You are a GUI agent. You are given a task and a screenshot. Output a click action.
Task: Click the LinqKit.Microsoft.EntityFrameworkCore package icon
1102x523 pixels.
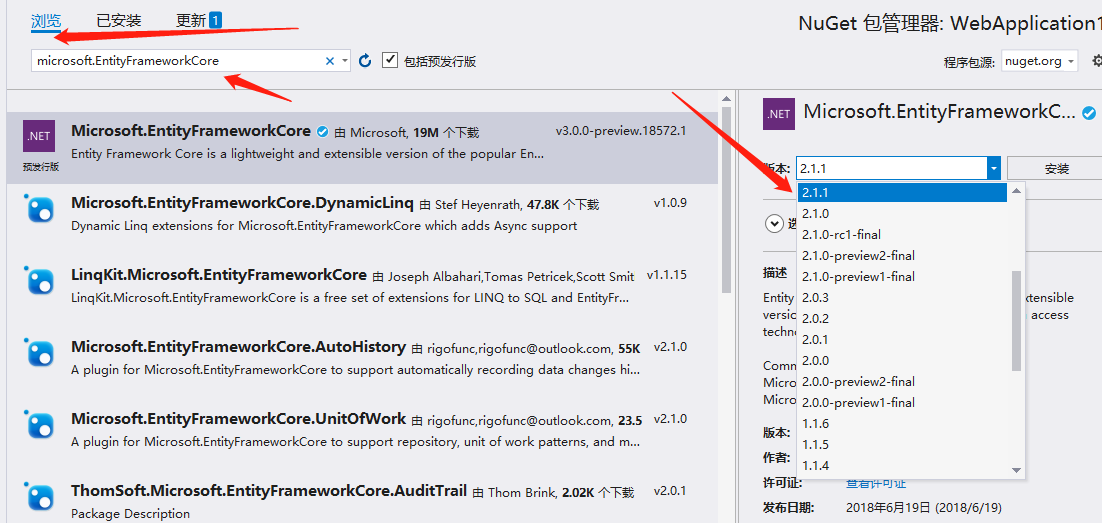pos(40,281)
